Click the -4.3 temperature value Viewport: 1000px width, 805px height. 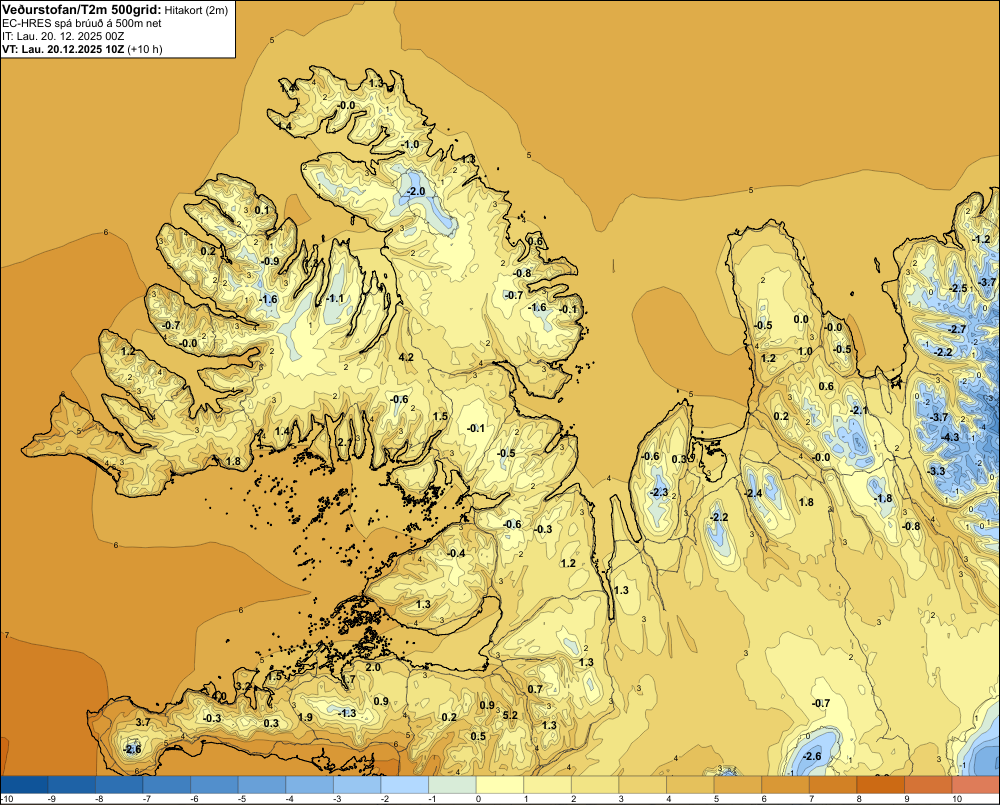pyautogui.click(x=950, y=437)
